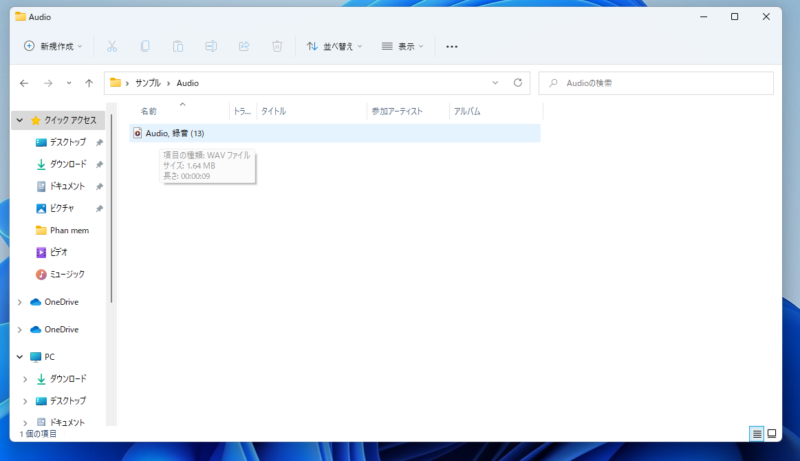Image resolution: width=800 pixels, height=461 pixels.
Task: Open the Phan mem folder
Action: pyautogui.click(x=69, y=230)
